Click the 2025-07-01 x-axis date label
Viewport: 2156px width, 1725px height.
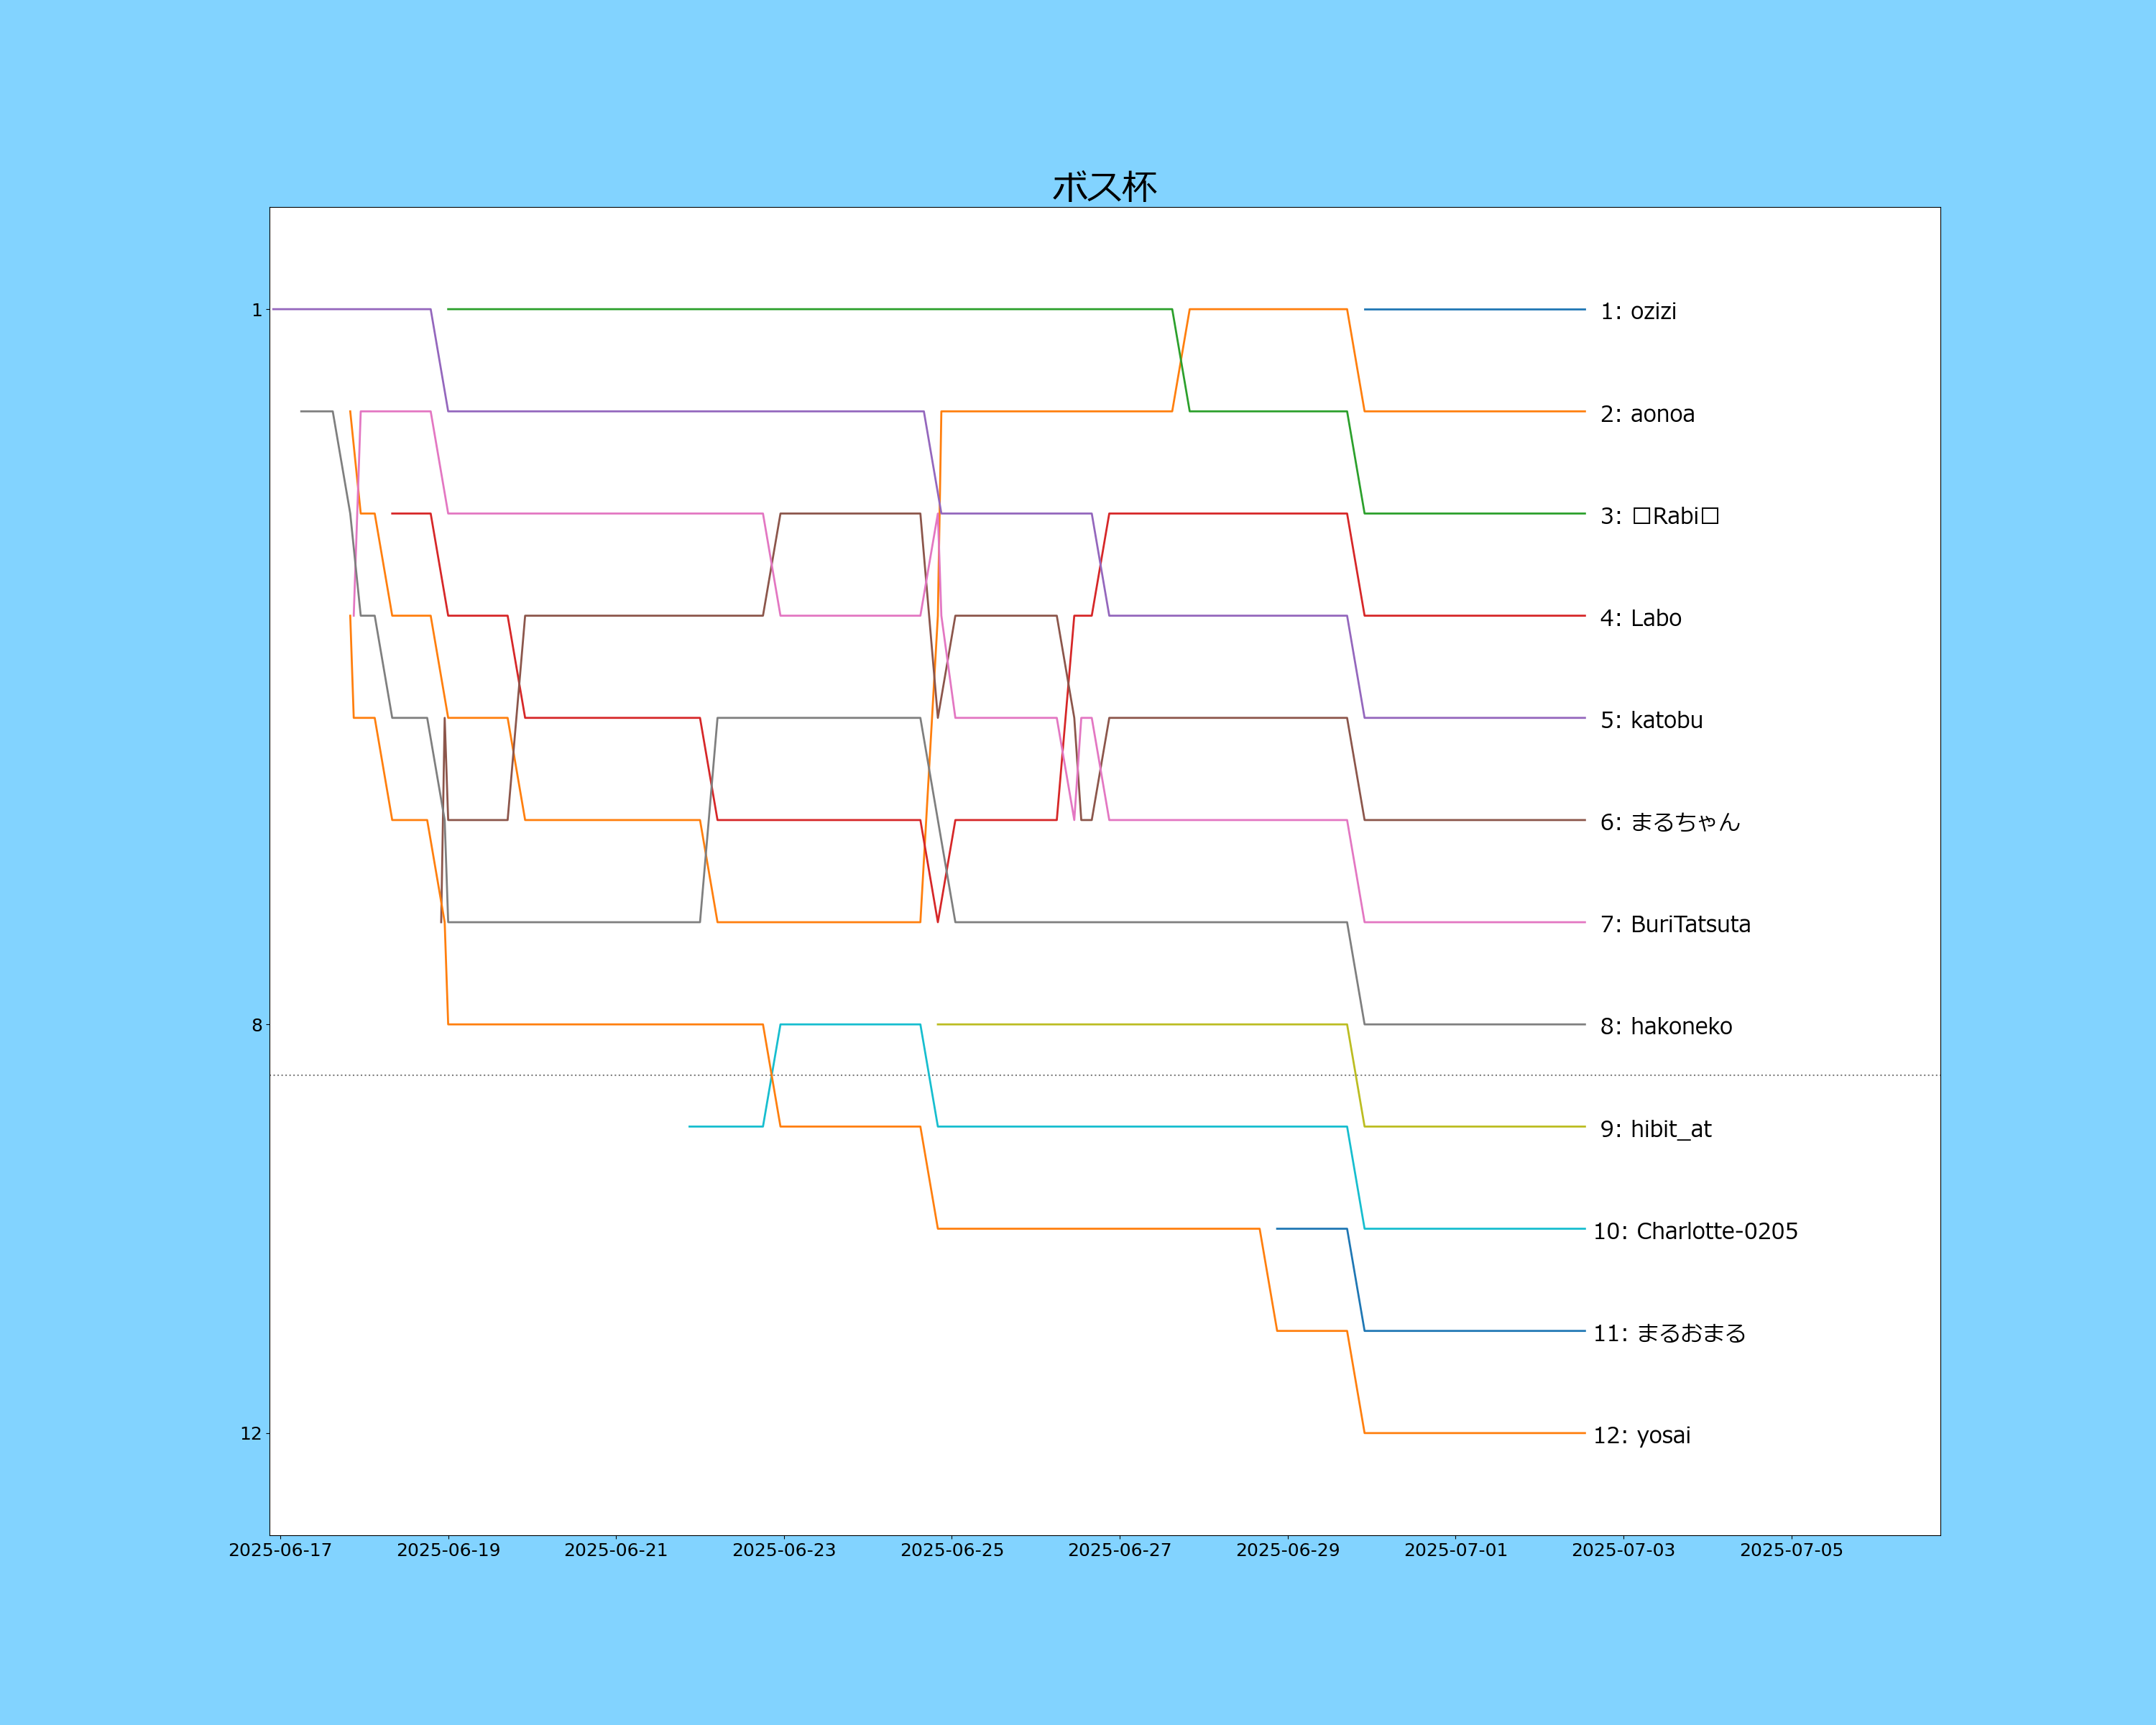point(1455,1550)
